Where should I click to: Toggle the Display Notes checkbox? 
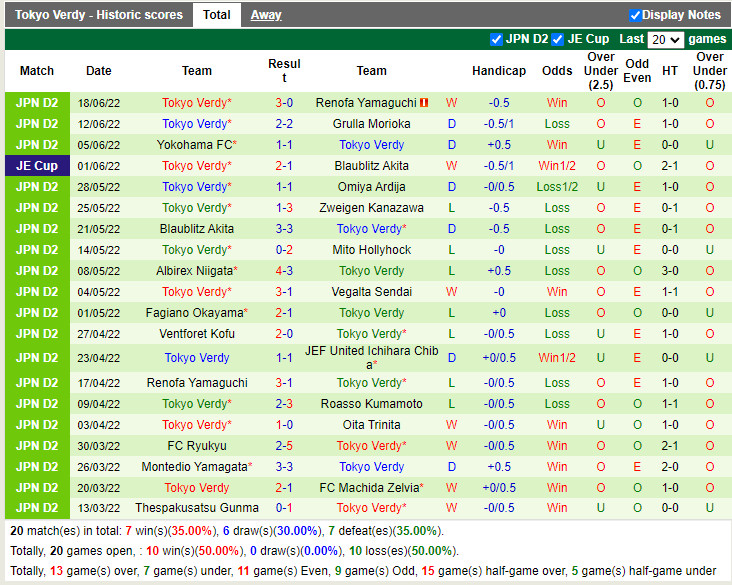pyautogui.click(x=635, y=15)
